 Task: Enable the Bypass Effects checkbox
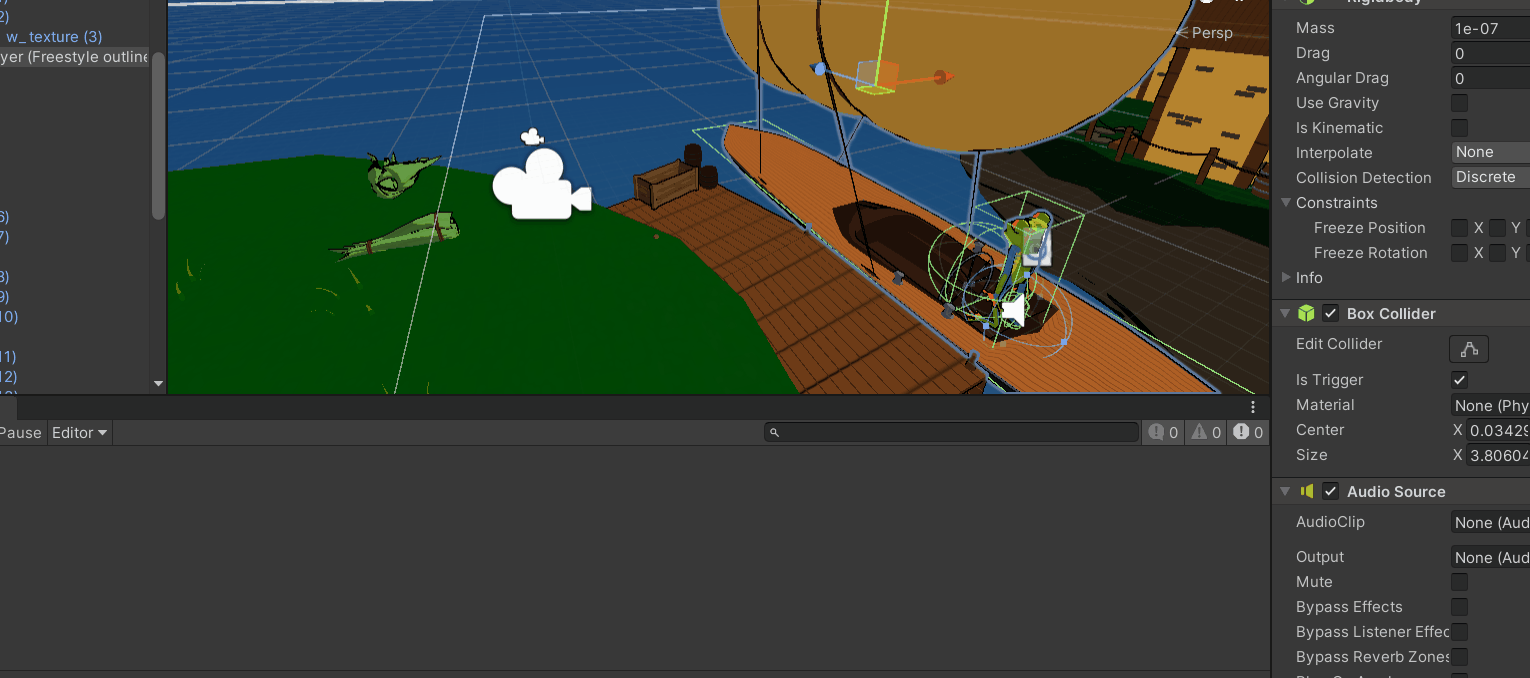(1460, 607)
